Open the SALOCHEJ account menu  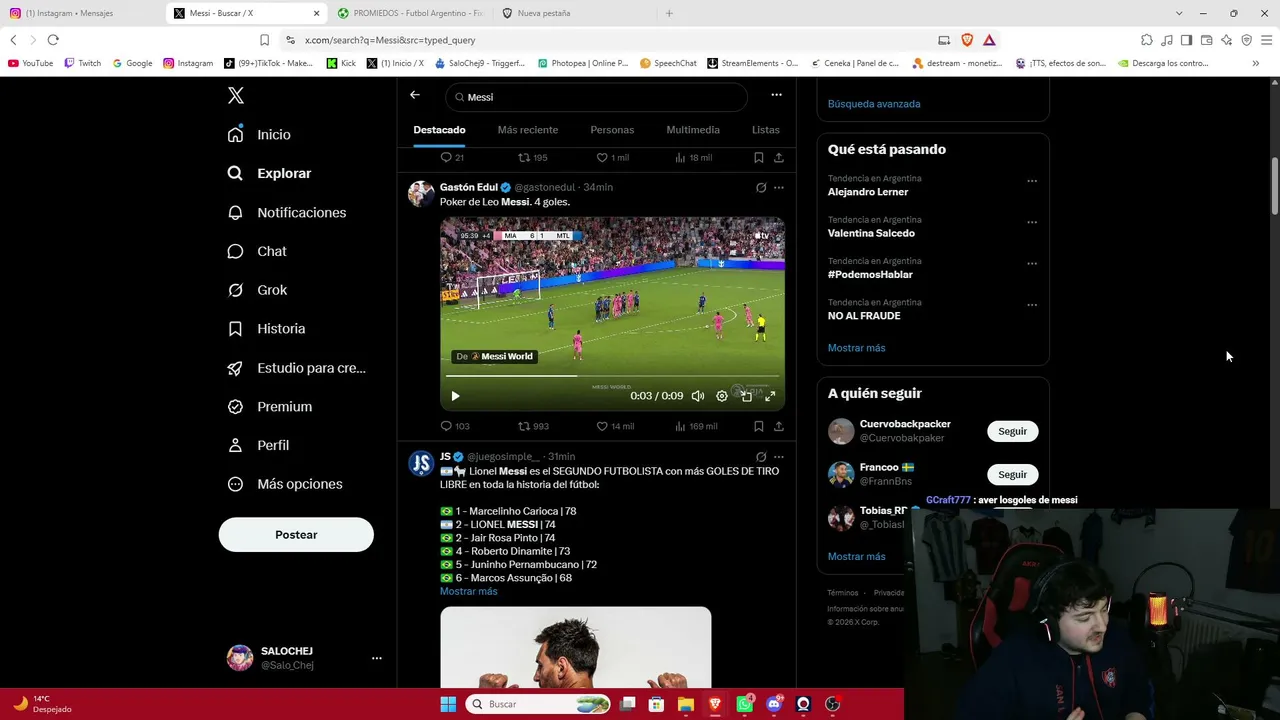(305, 658)
